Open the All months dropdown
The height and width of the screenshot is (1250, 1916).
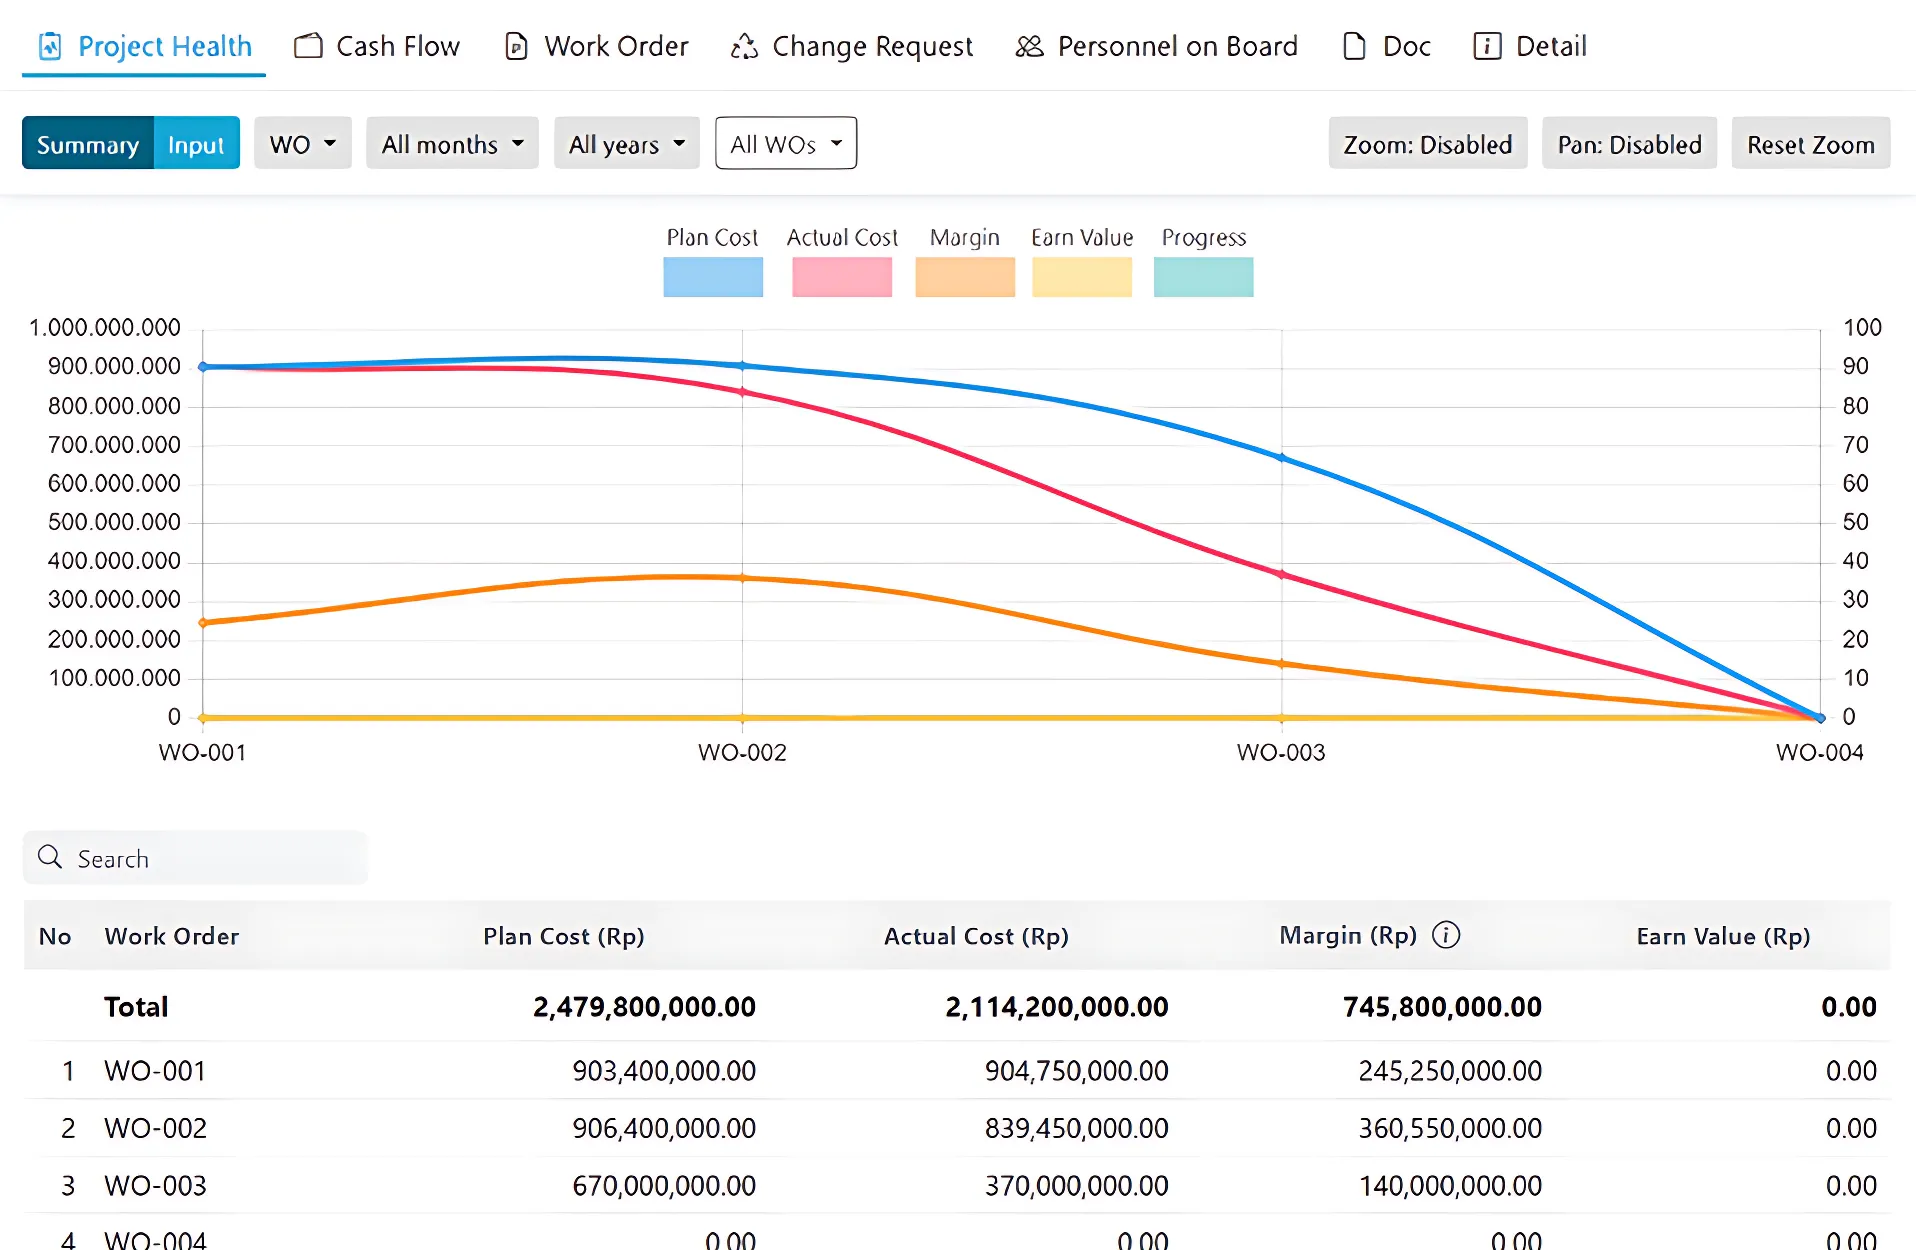click(x=452, y=144)
